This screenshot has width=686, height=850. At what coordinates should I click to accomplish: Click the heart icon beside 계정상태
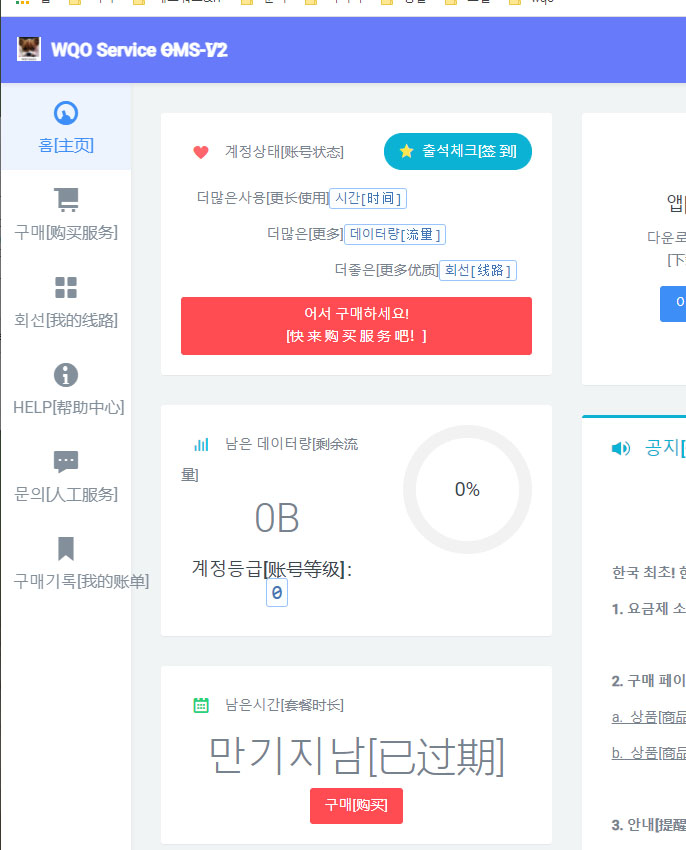click(201, 152)
